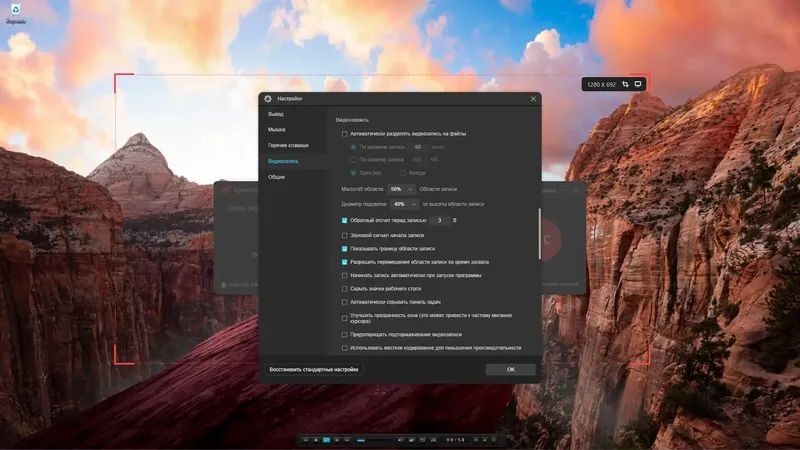
Task: Select the Один раз radio button
Action: click(x=353, y=173)
